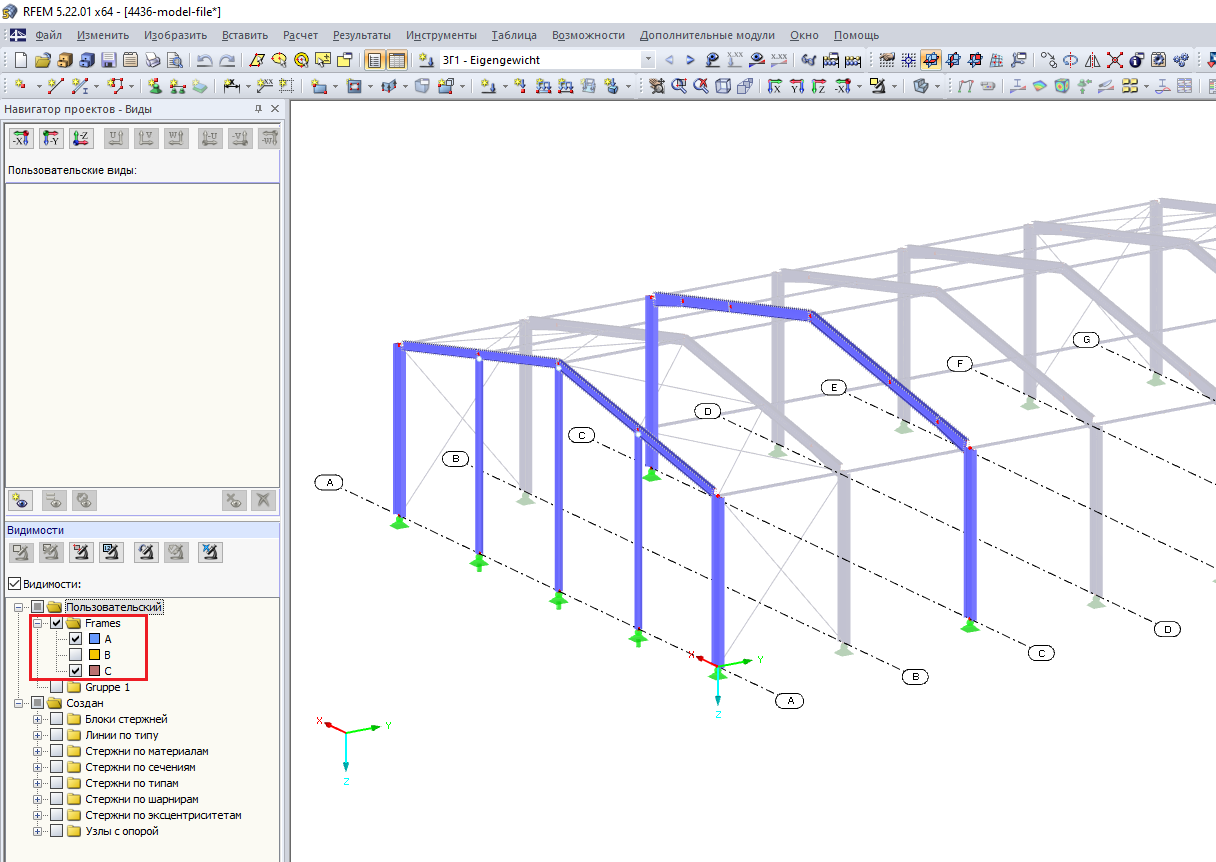Open an existing file from the toolbar

(x=43, y=60)
